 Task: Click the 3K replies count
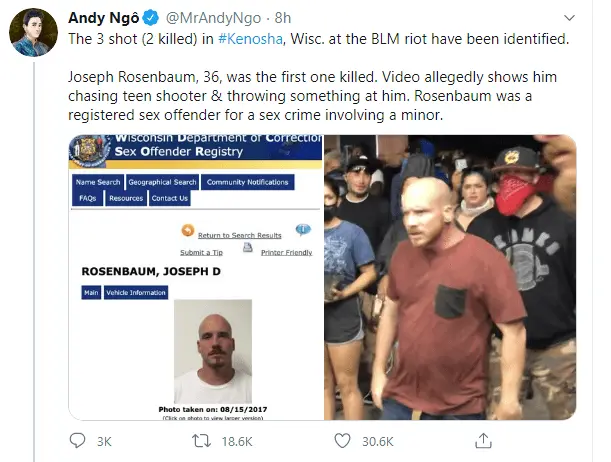104,442
